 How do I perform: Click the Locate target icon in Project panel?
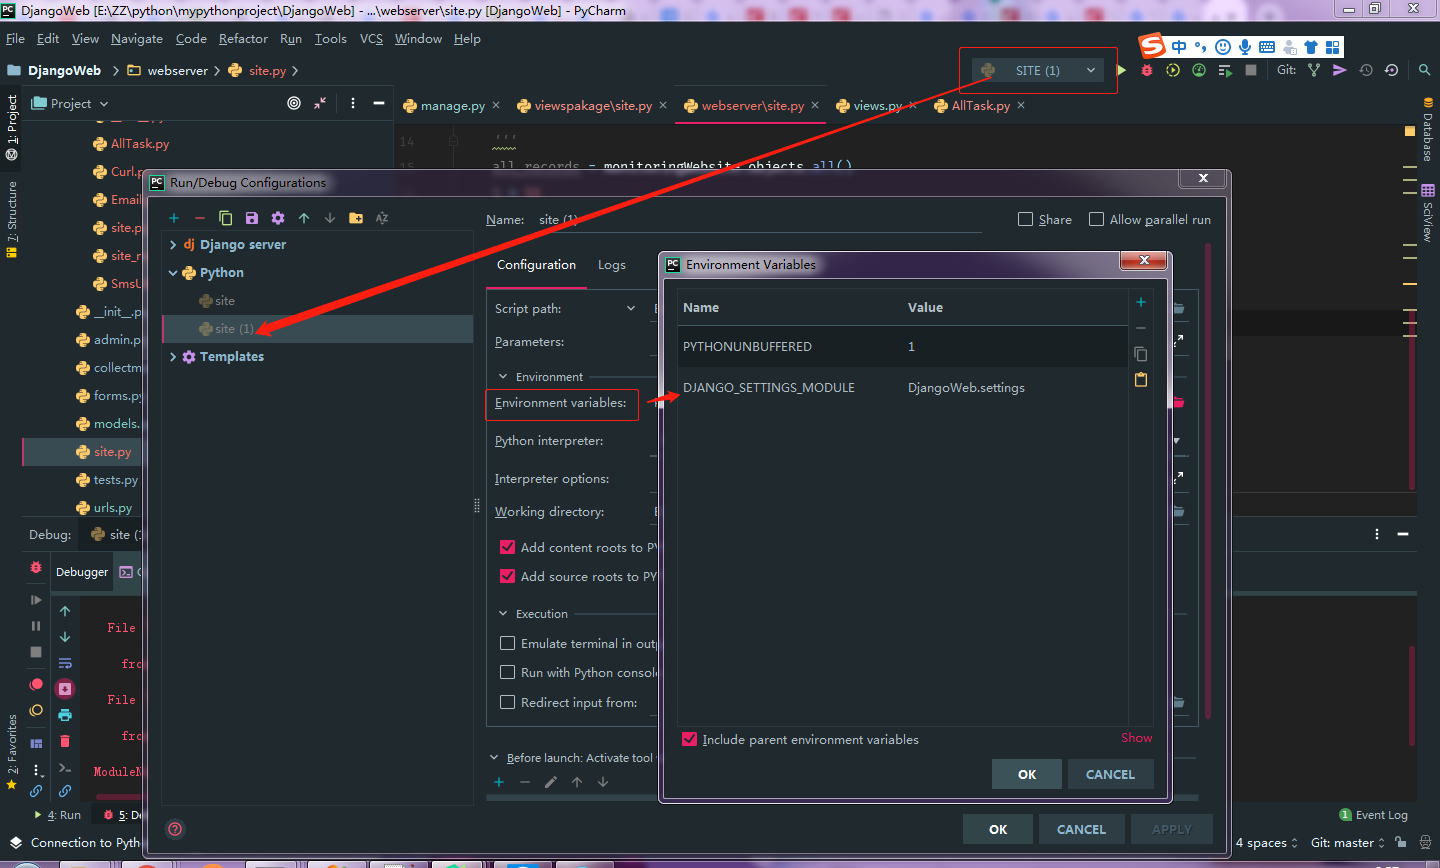[x=294, y=103]
